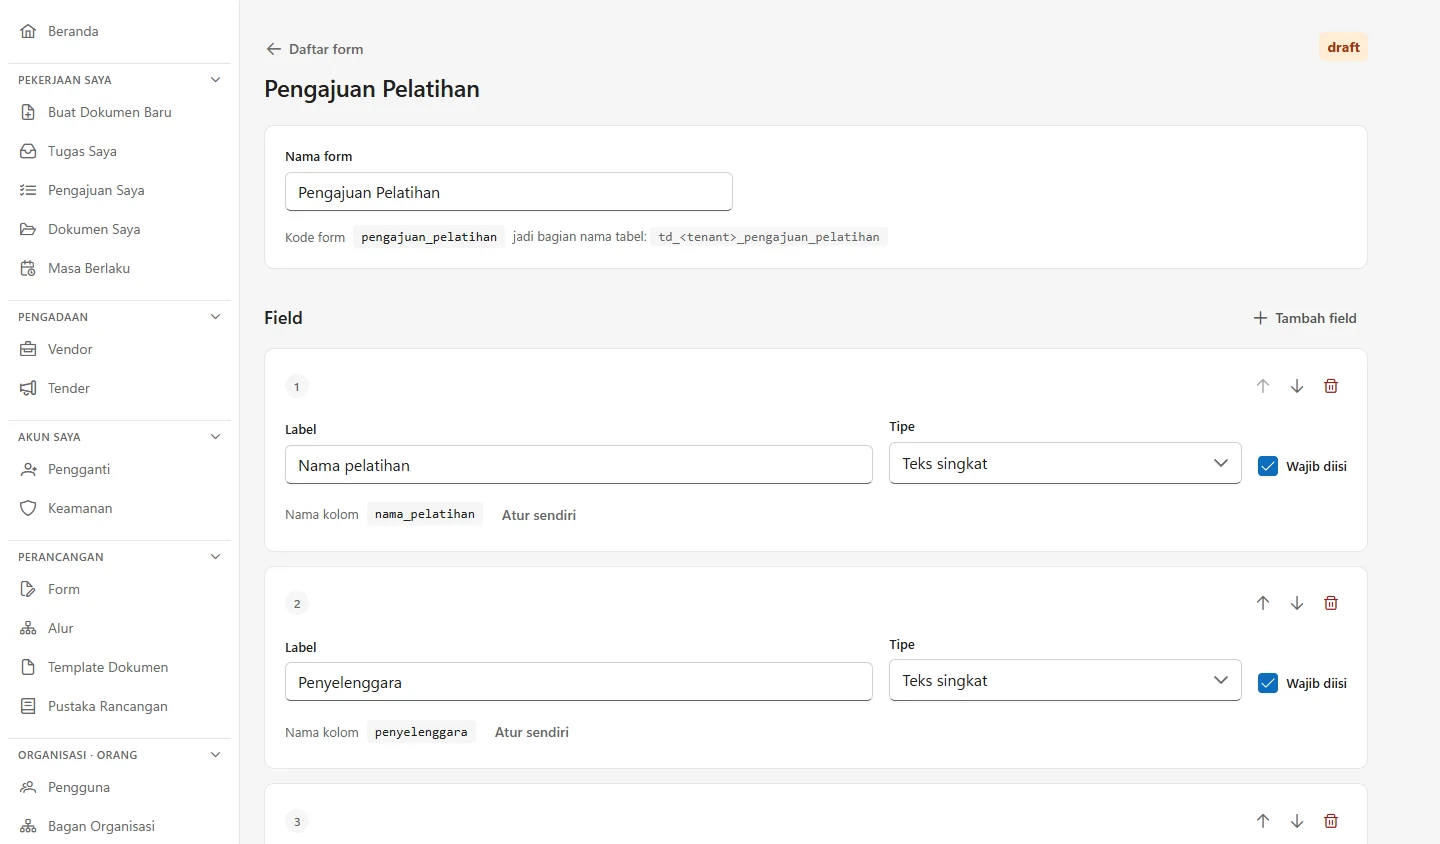Open Tipe dropdown for Penyelenggara field
Viewport: 1440px width, 844px height.
[1065, 680]
